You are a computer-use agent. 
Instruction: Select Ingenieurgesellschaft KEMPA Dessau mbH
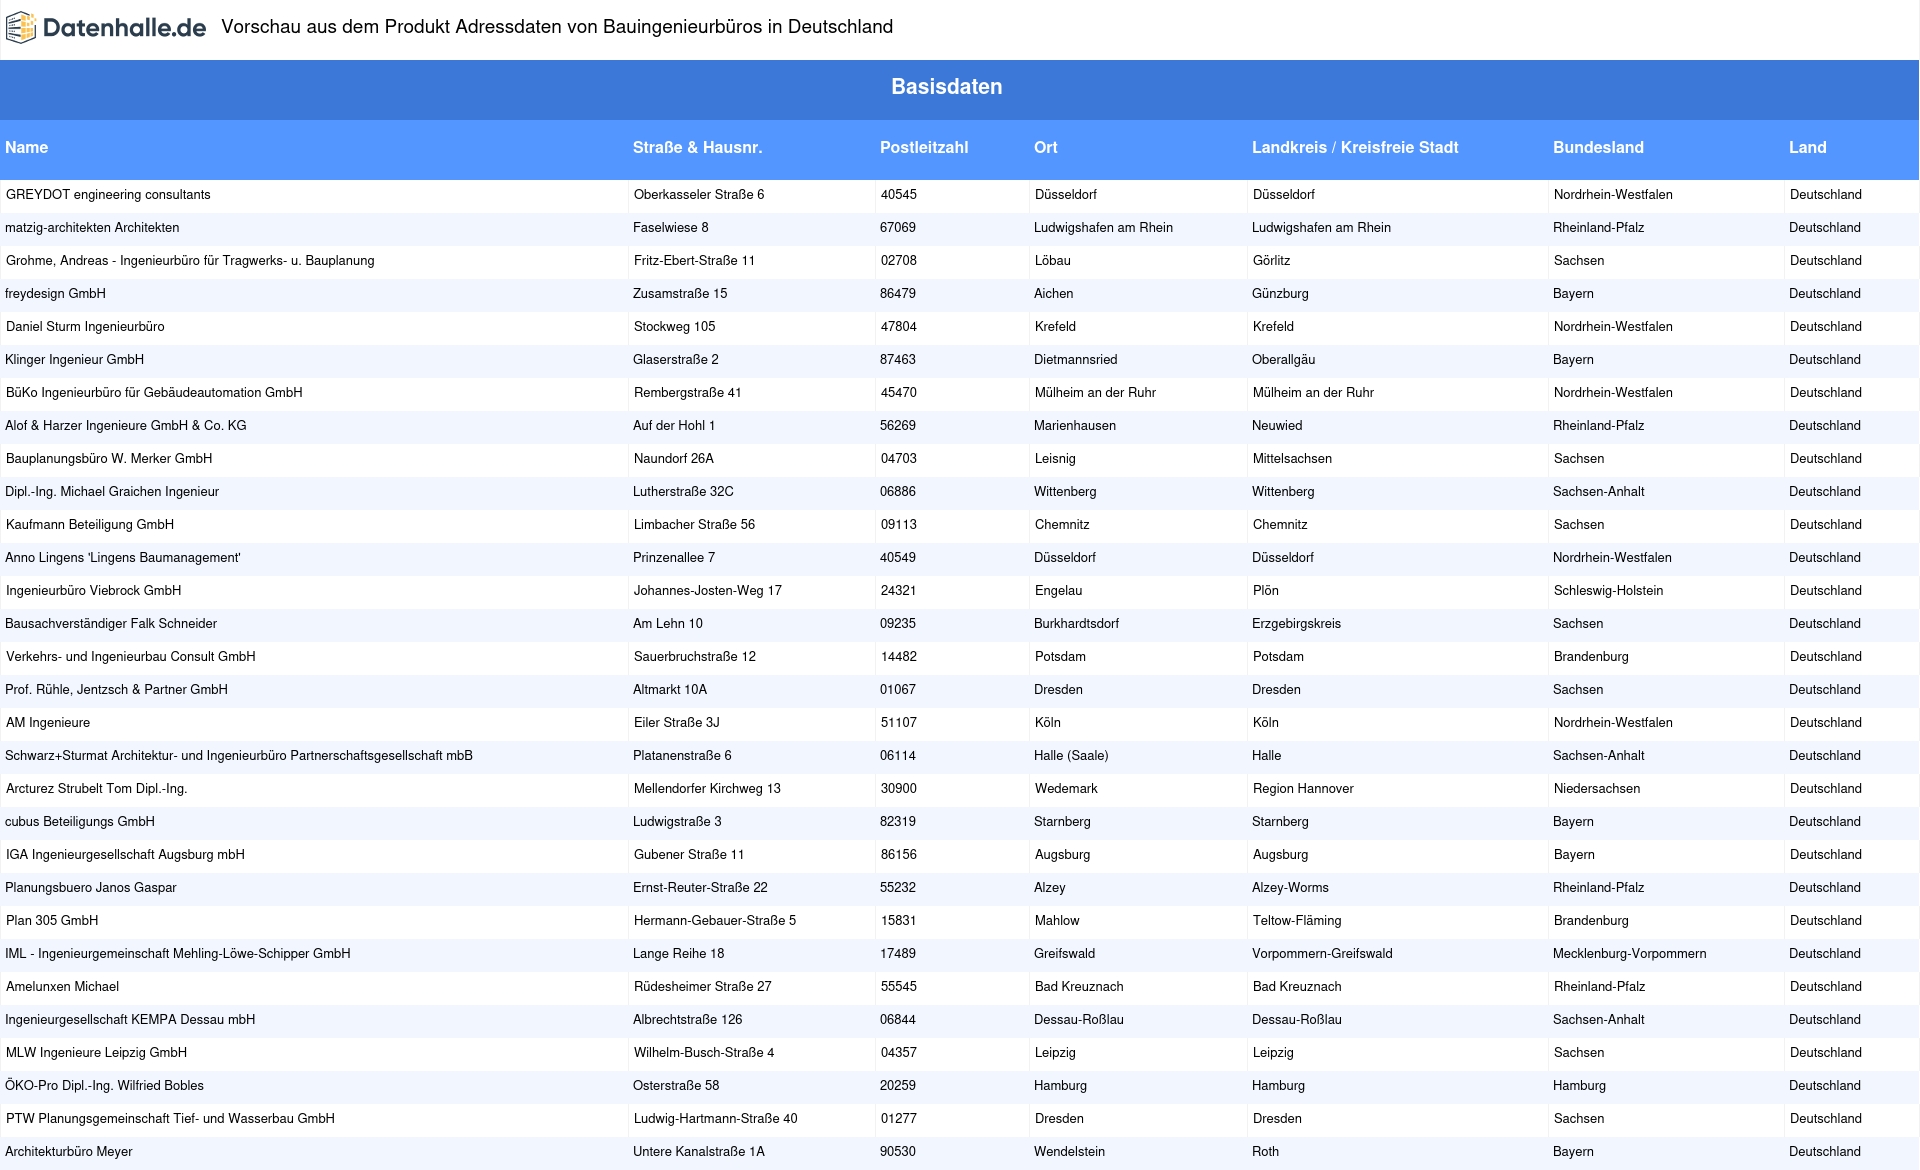[x=130, y=1020]
